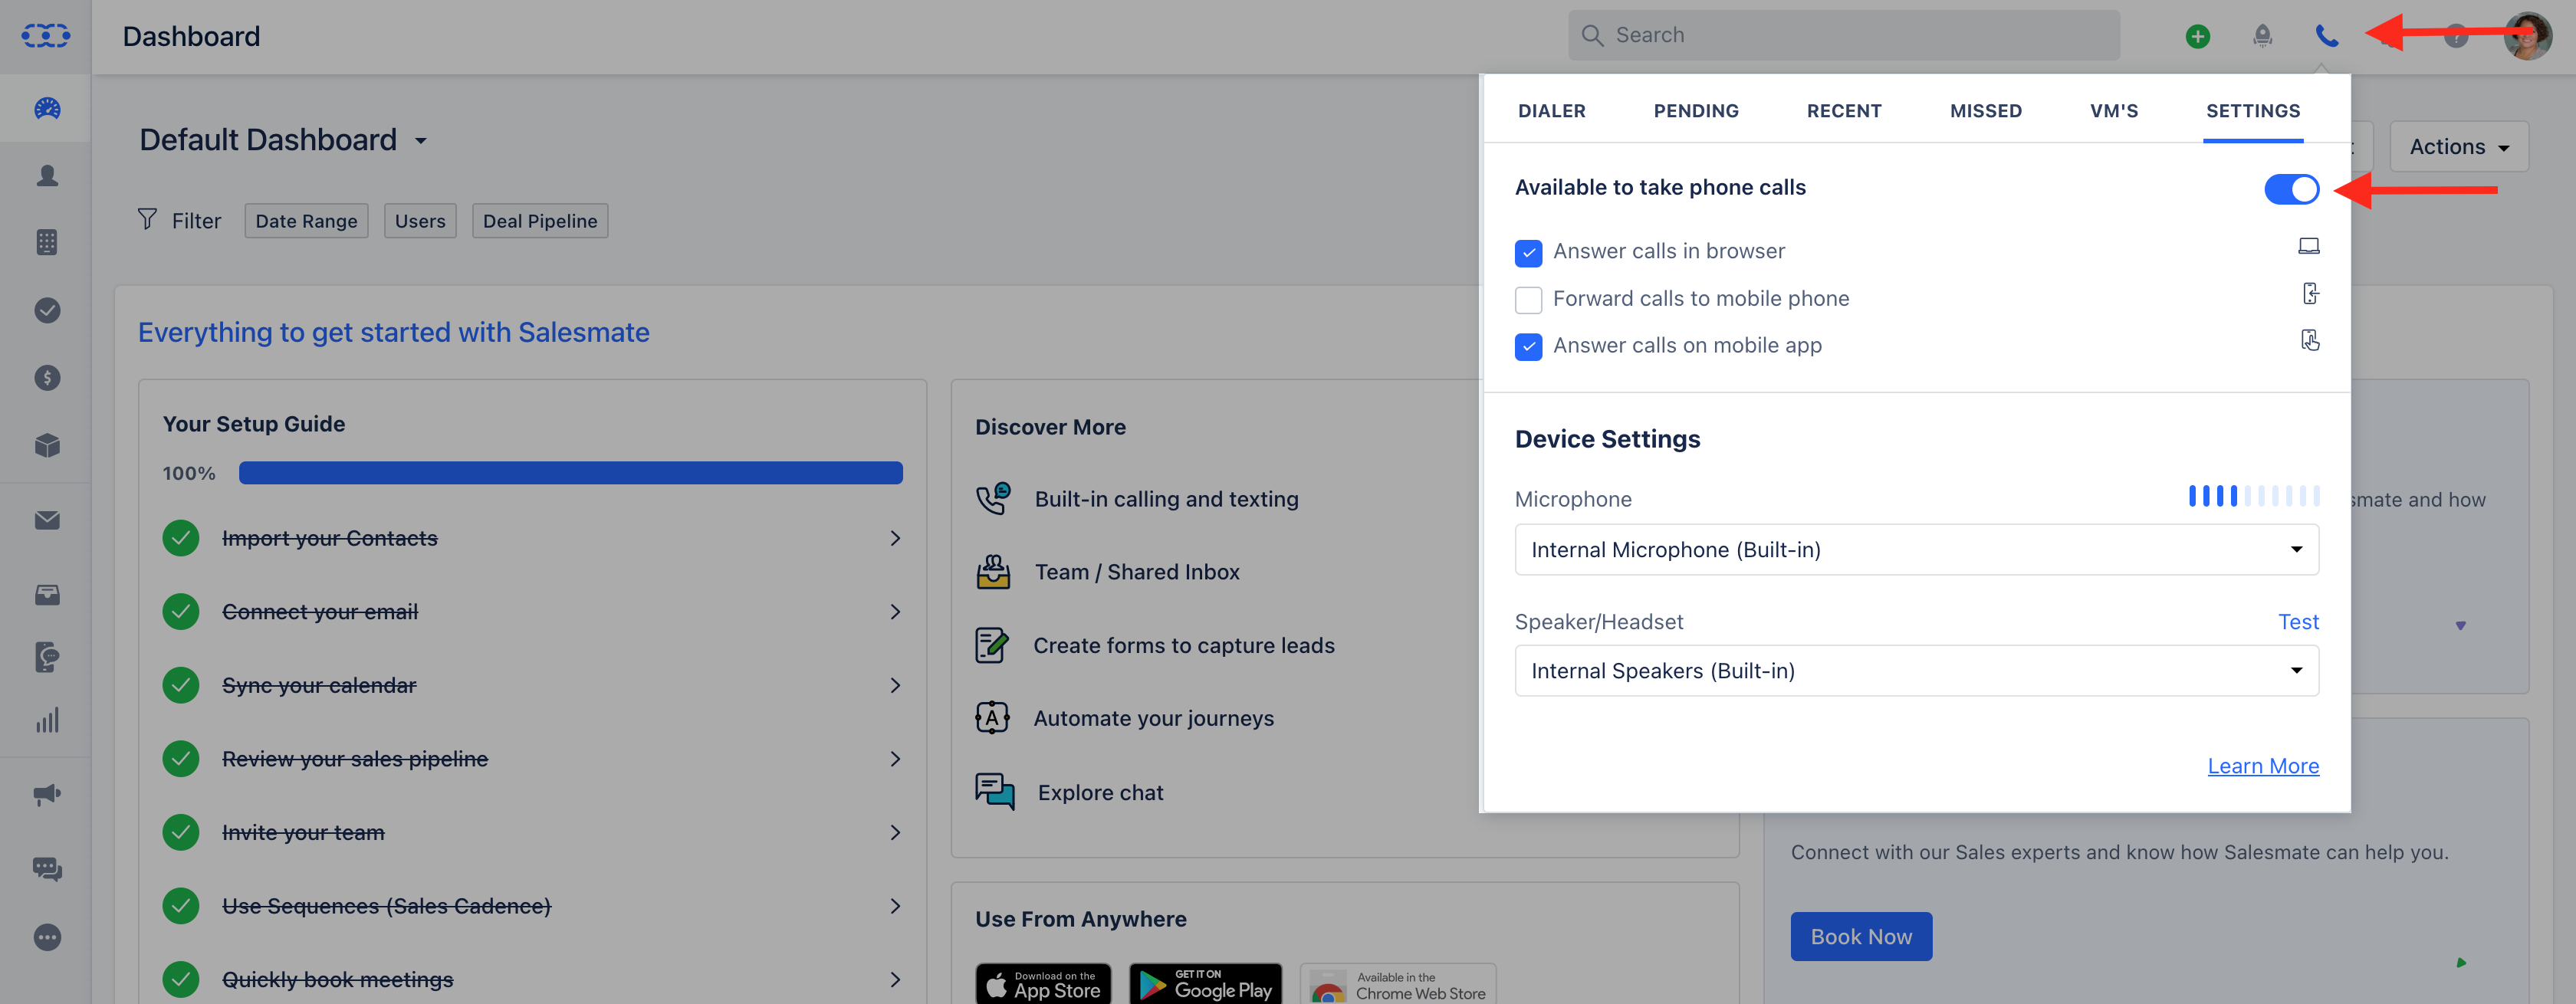Open Download on the App Store badge
Viewport: 2576px width, 1004px height.
tap(1043, 984)
